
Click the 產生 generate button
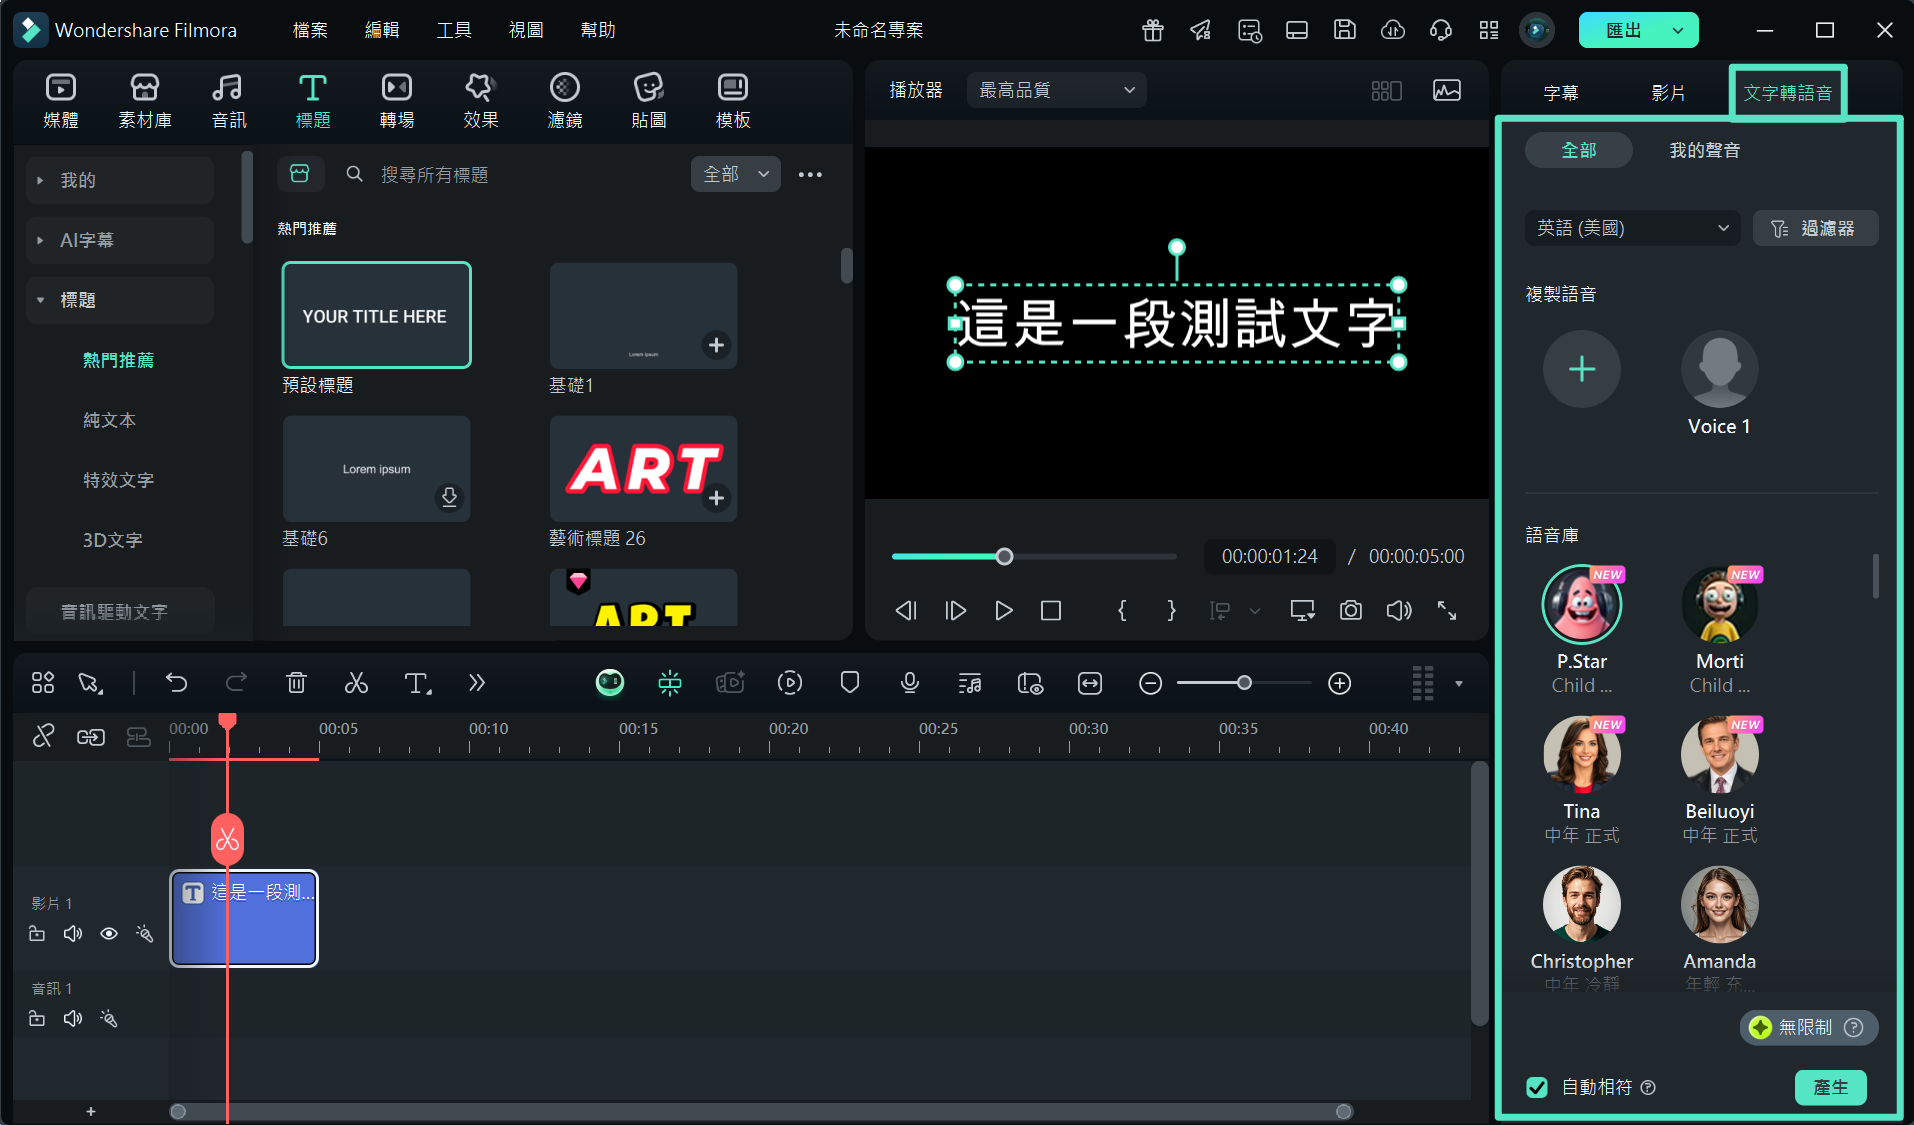pos(1831,1087)
